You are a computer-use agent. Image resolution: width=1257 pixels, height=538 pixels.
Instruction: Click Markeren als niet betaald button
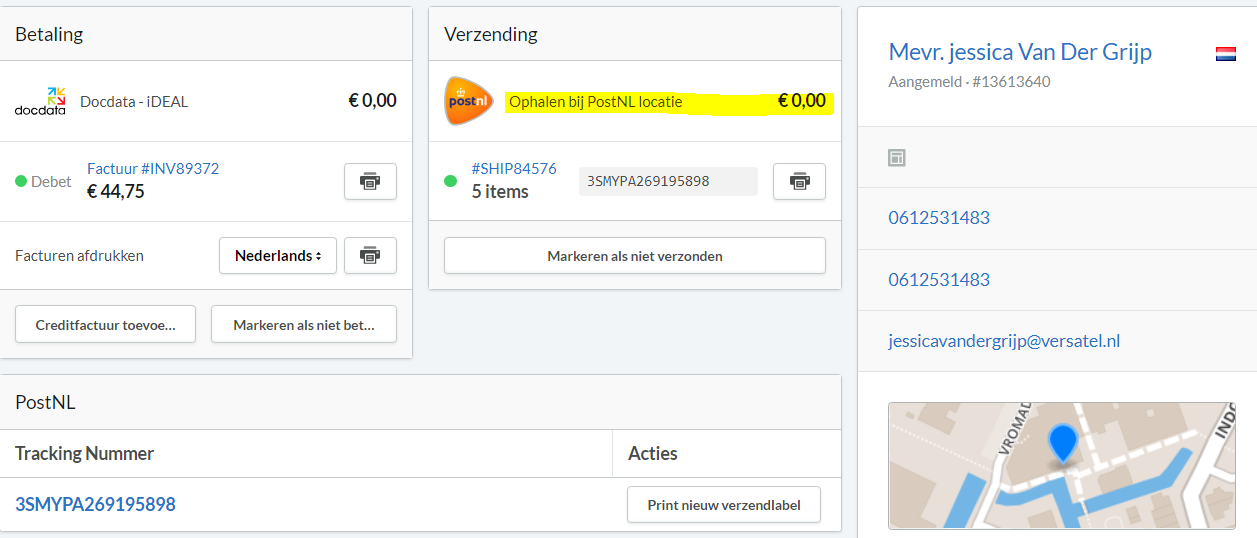click(303, 324)
